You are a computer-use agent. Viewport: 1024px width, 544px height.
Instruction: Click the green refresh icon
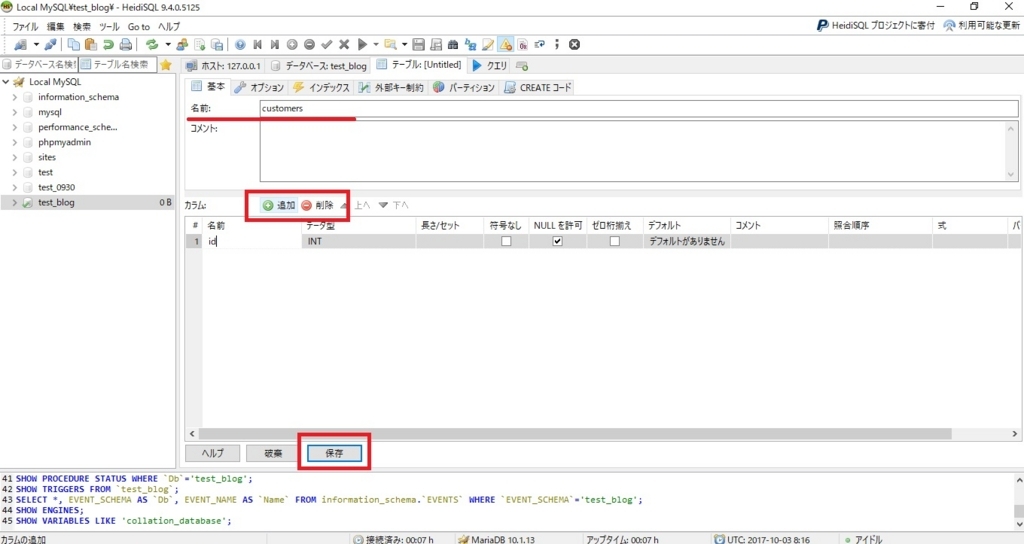(152, 44)
